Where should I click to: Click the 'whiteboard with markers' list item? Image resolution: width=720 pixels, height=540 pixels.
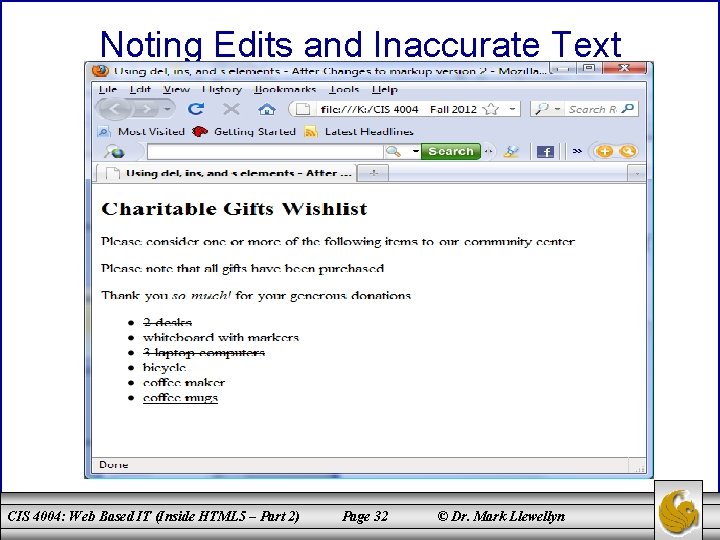coord(221,338)
